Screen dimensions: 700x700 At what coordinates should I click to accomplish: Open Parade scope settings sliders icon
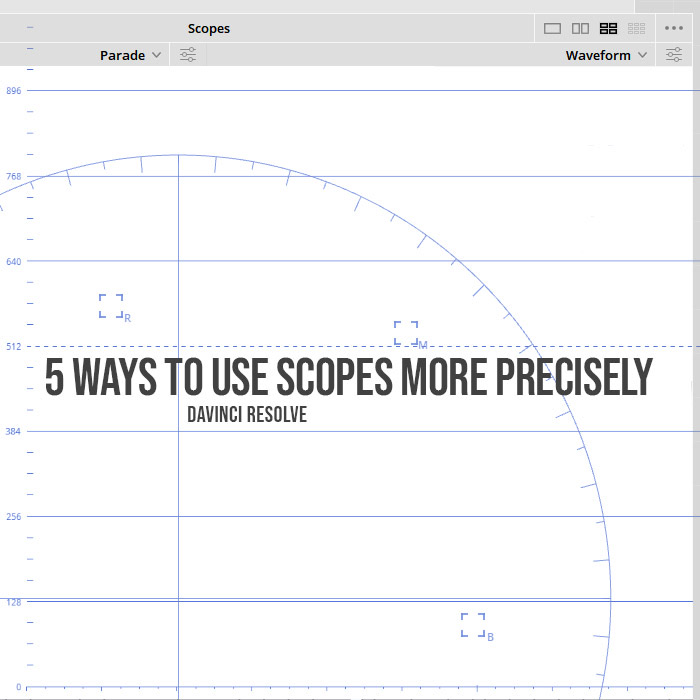point(188,55)
